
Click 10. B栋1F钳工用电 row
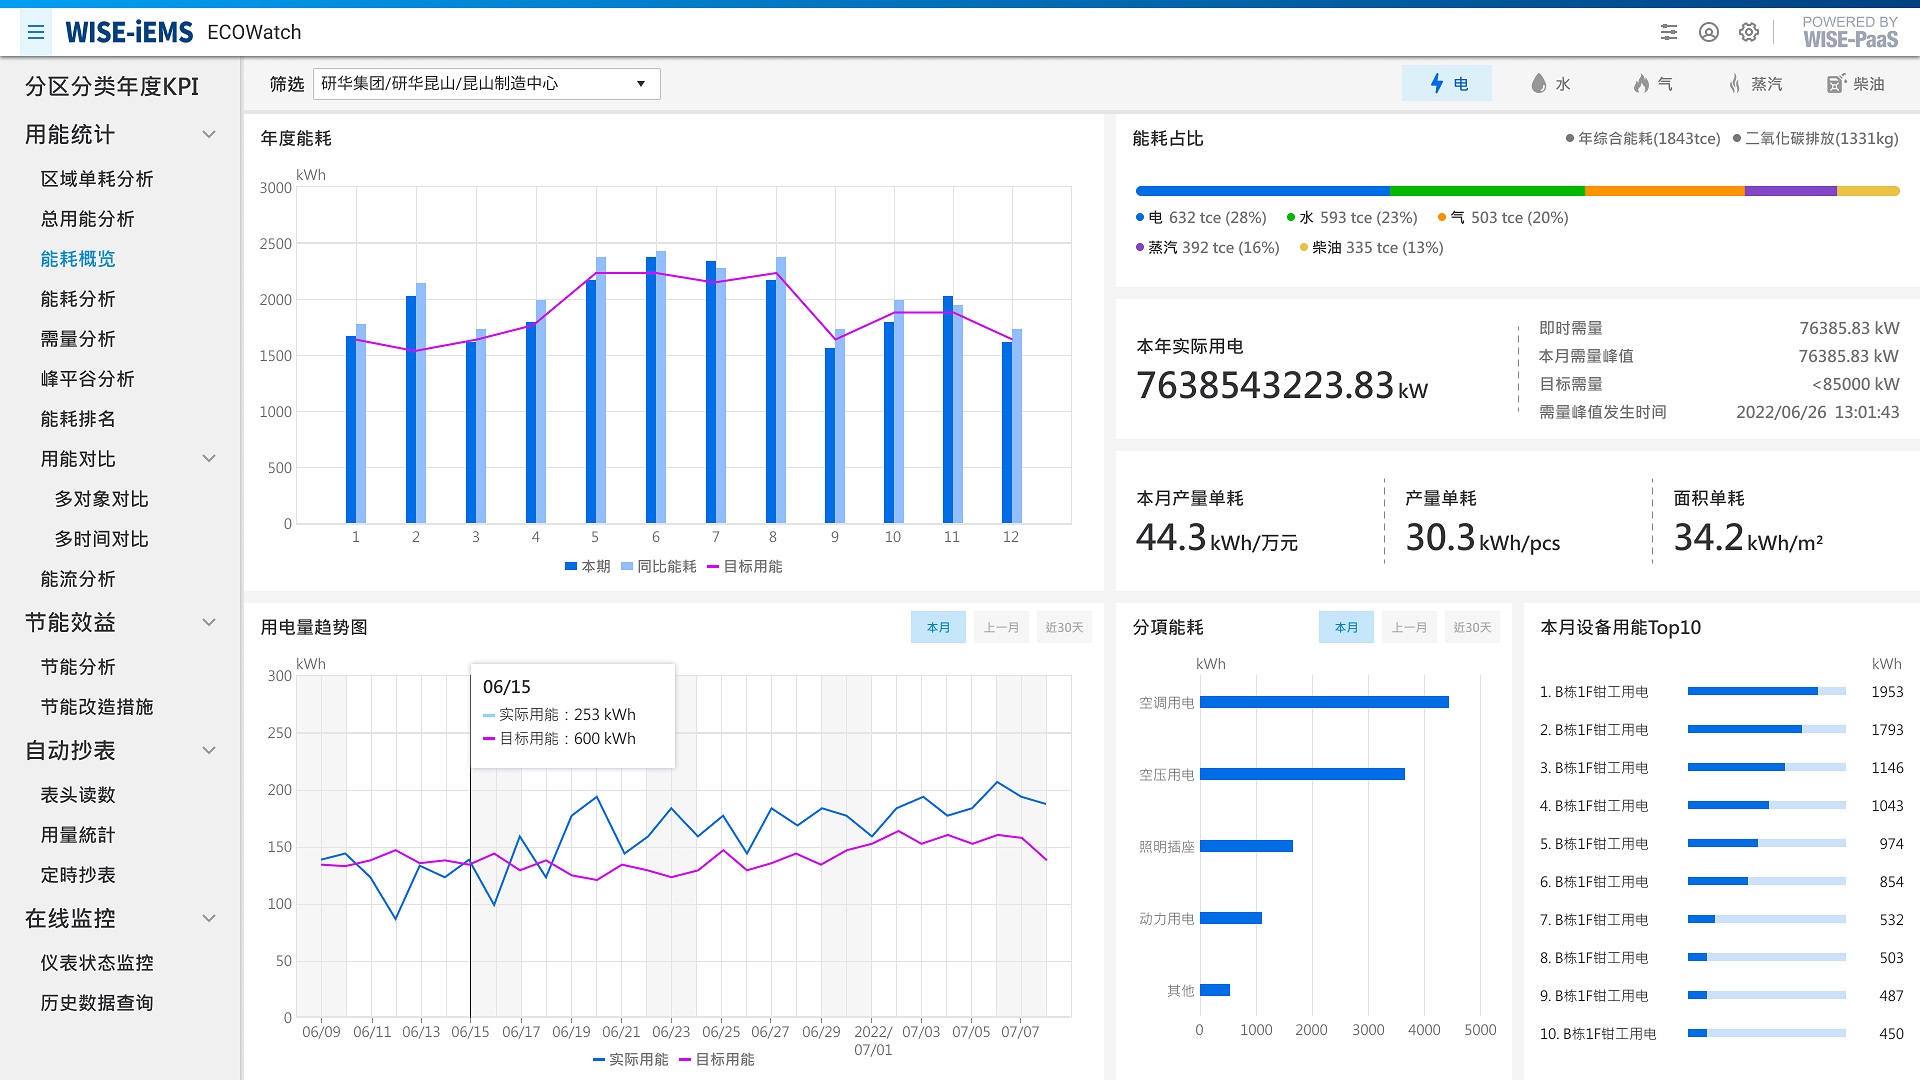(1721, 1033)
